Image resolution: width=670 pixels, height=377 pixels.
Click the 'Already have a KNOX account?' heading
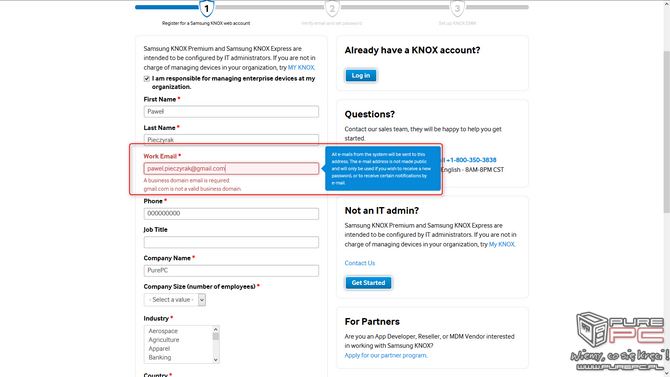[x=412, y=50]
